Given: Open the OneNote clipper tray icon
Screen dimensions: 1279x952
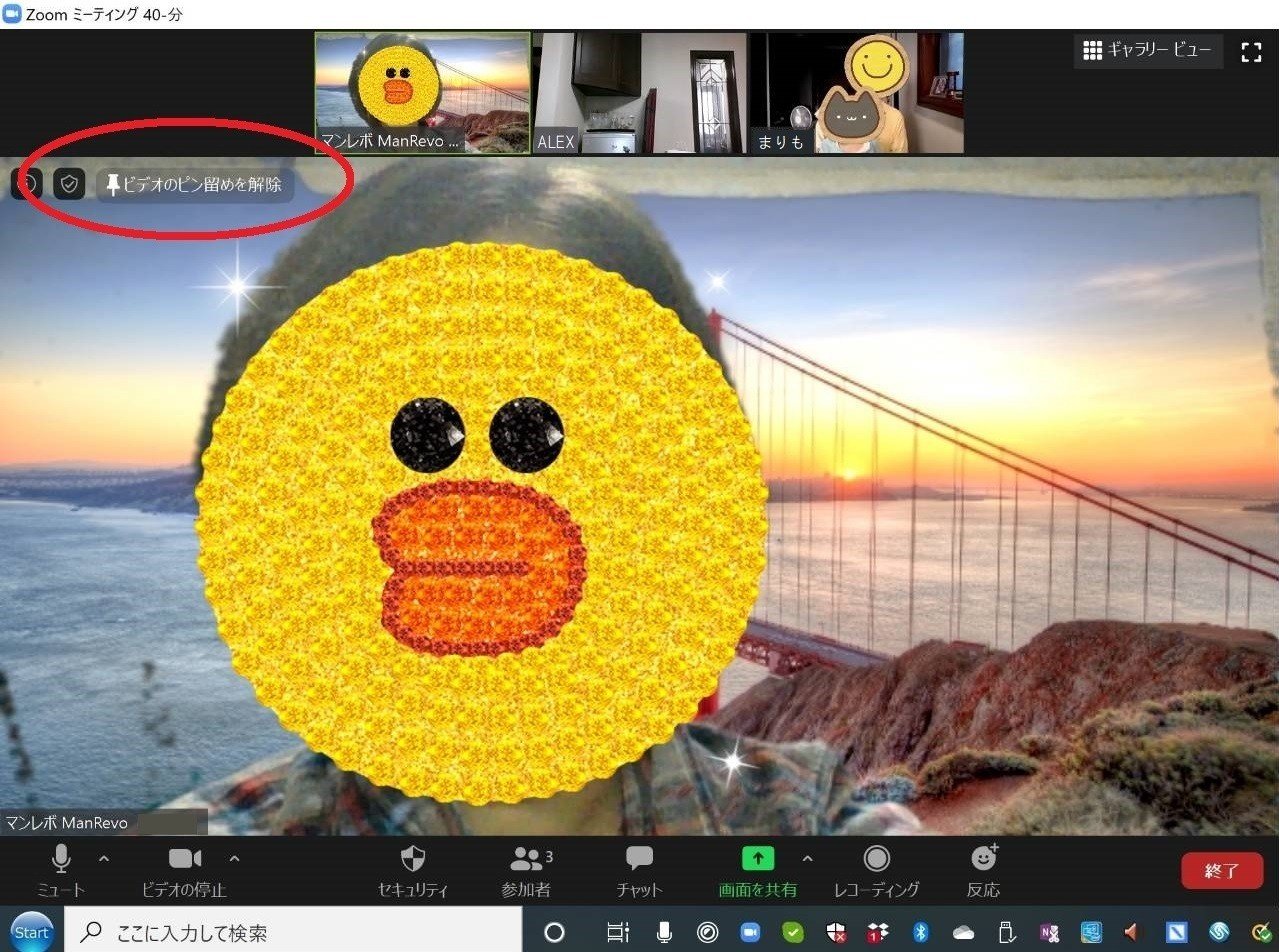Looking at the screenshot, I should pyautogui.click(x=1049, y=932).
